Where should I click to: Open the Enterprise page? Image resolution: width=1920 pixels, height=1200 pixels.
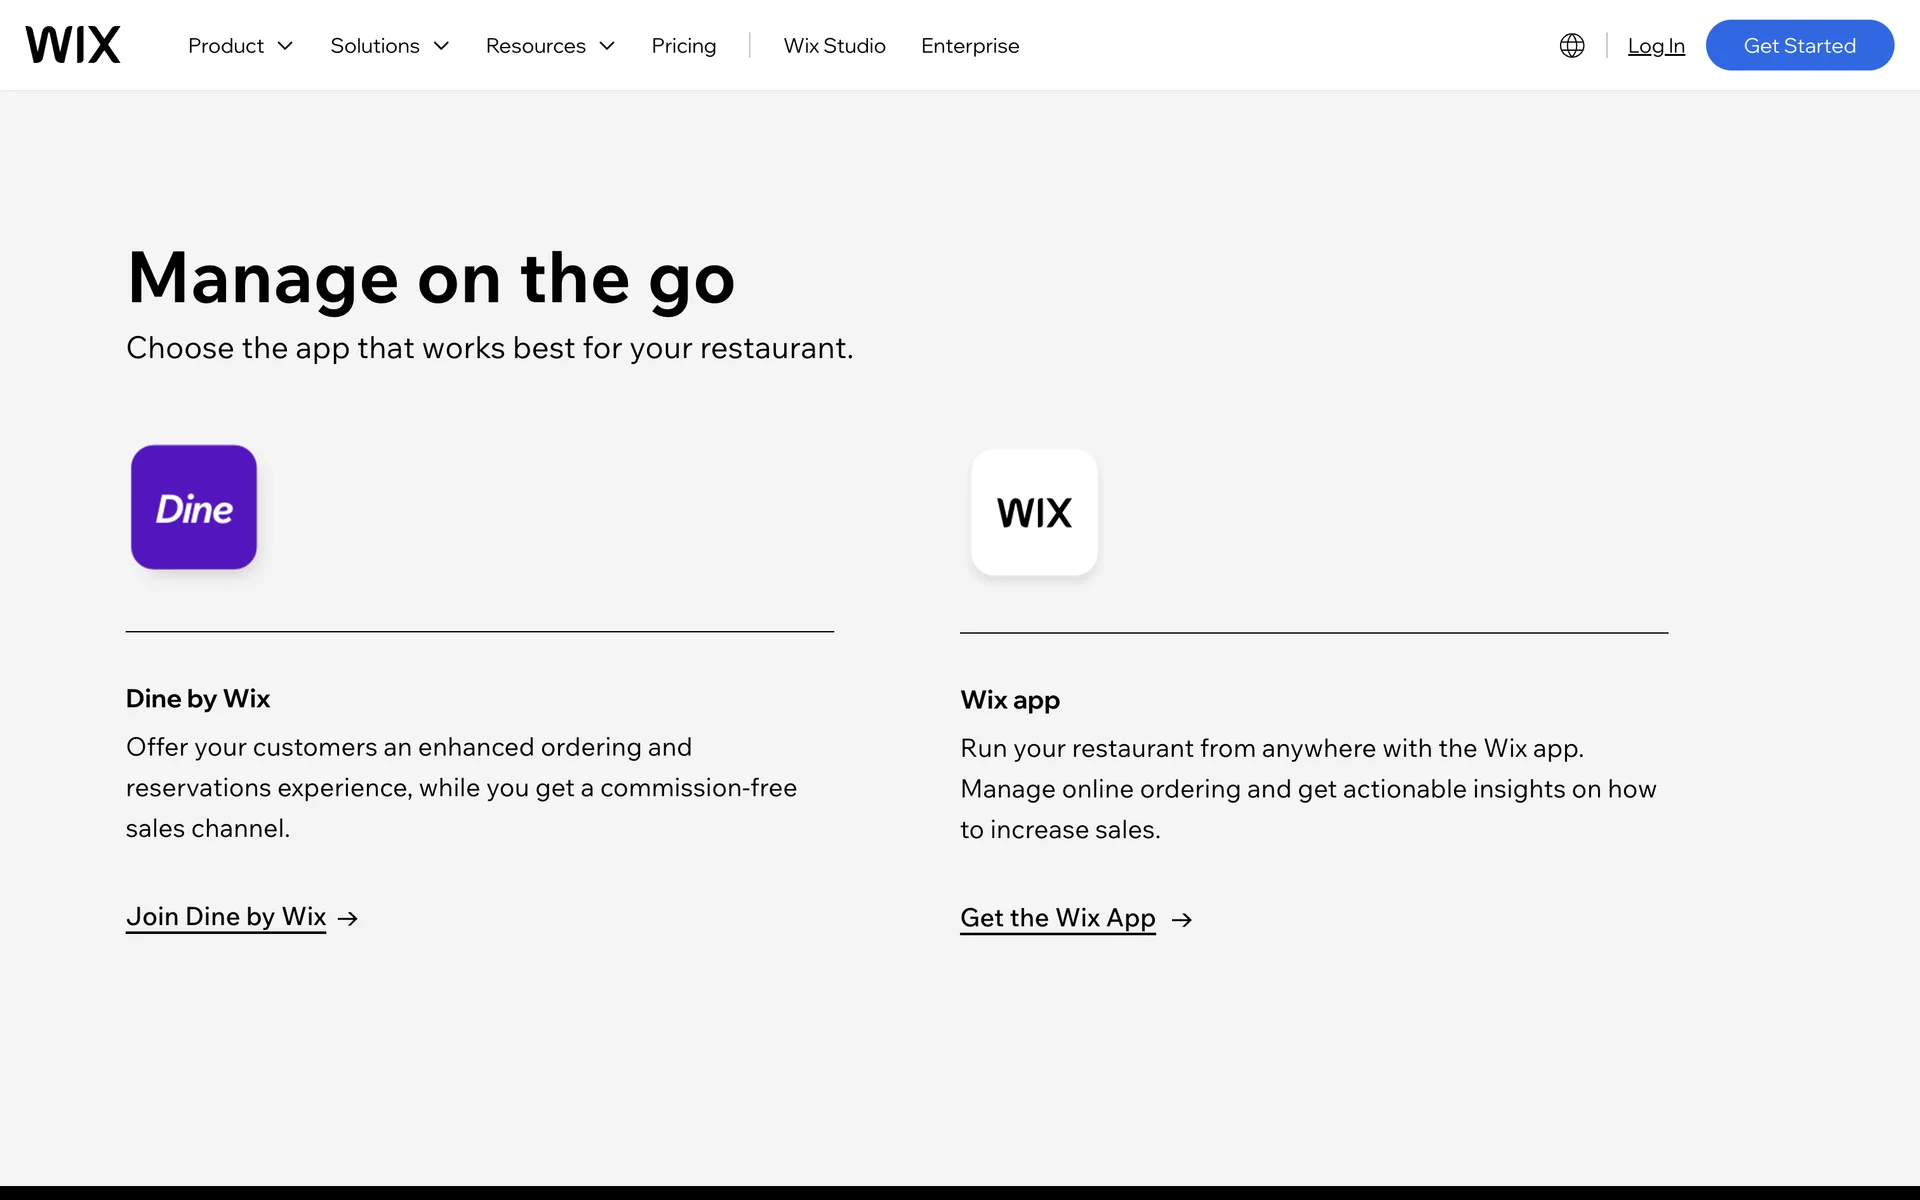(x=970, y=46)
